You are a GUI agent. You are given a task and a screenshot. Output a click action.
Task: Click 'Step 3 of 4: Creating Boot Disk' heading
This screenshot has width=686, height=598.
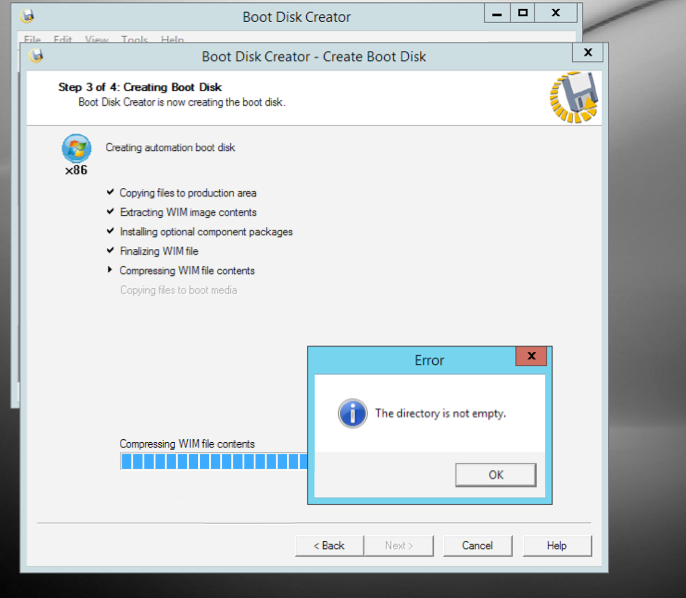(140, 87)
